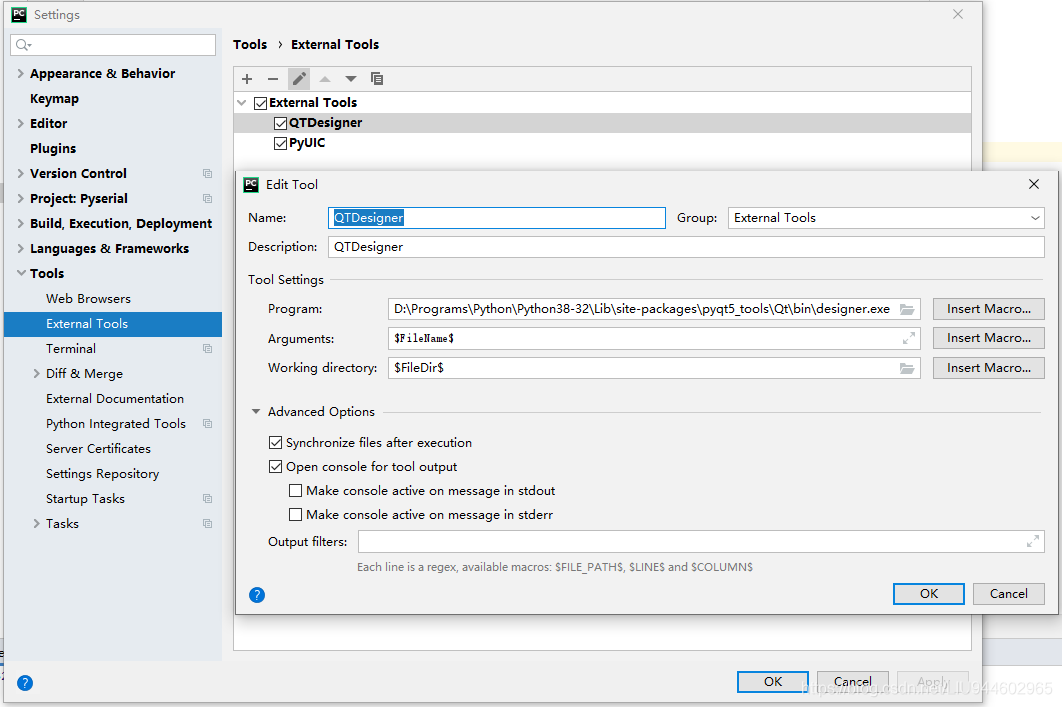Collapse the External Tools tree group
The height and width of the screenshot is (707, 1062).
242,103
